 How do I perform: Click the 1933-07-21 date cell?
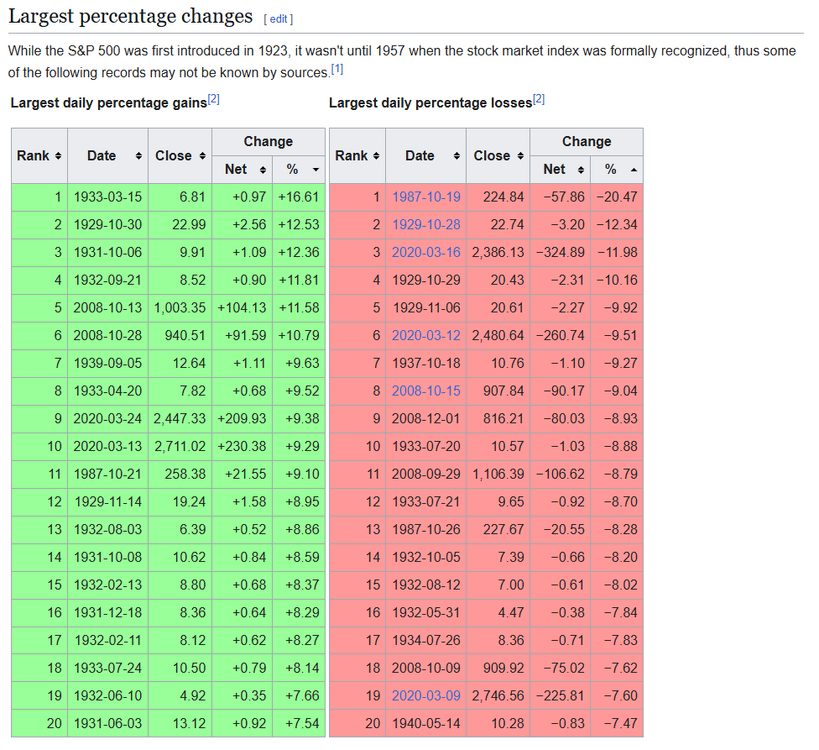426,501
